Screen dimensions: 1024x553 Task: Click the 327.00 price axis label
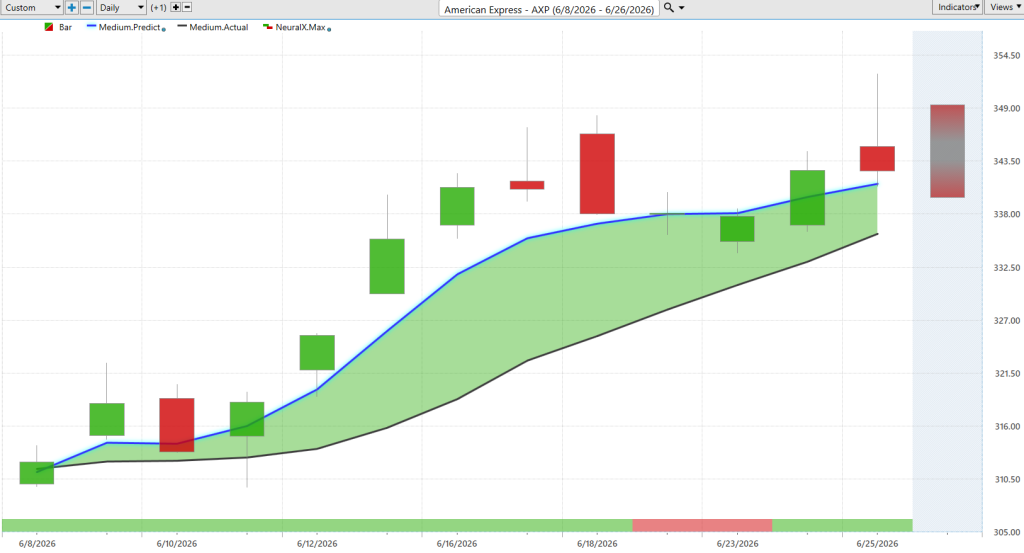[1006, 321]
